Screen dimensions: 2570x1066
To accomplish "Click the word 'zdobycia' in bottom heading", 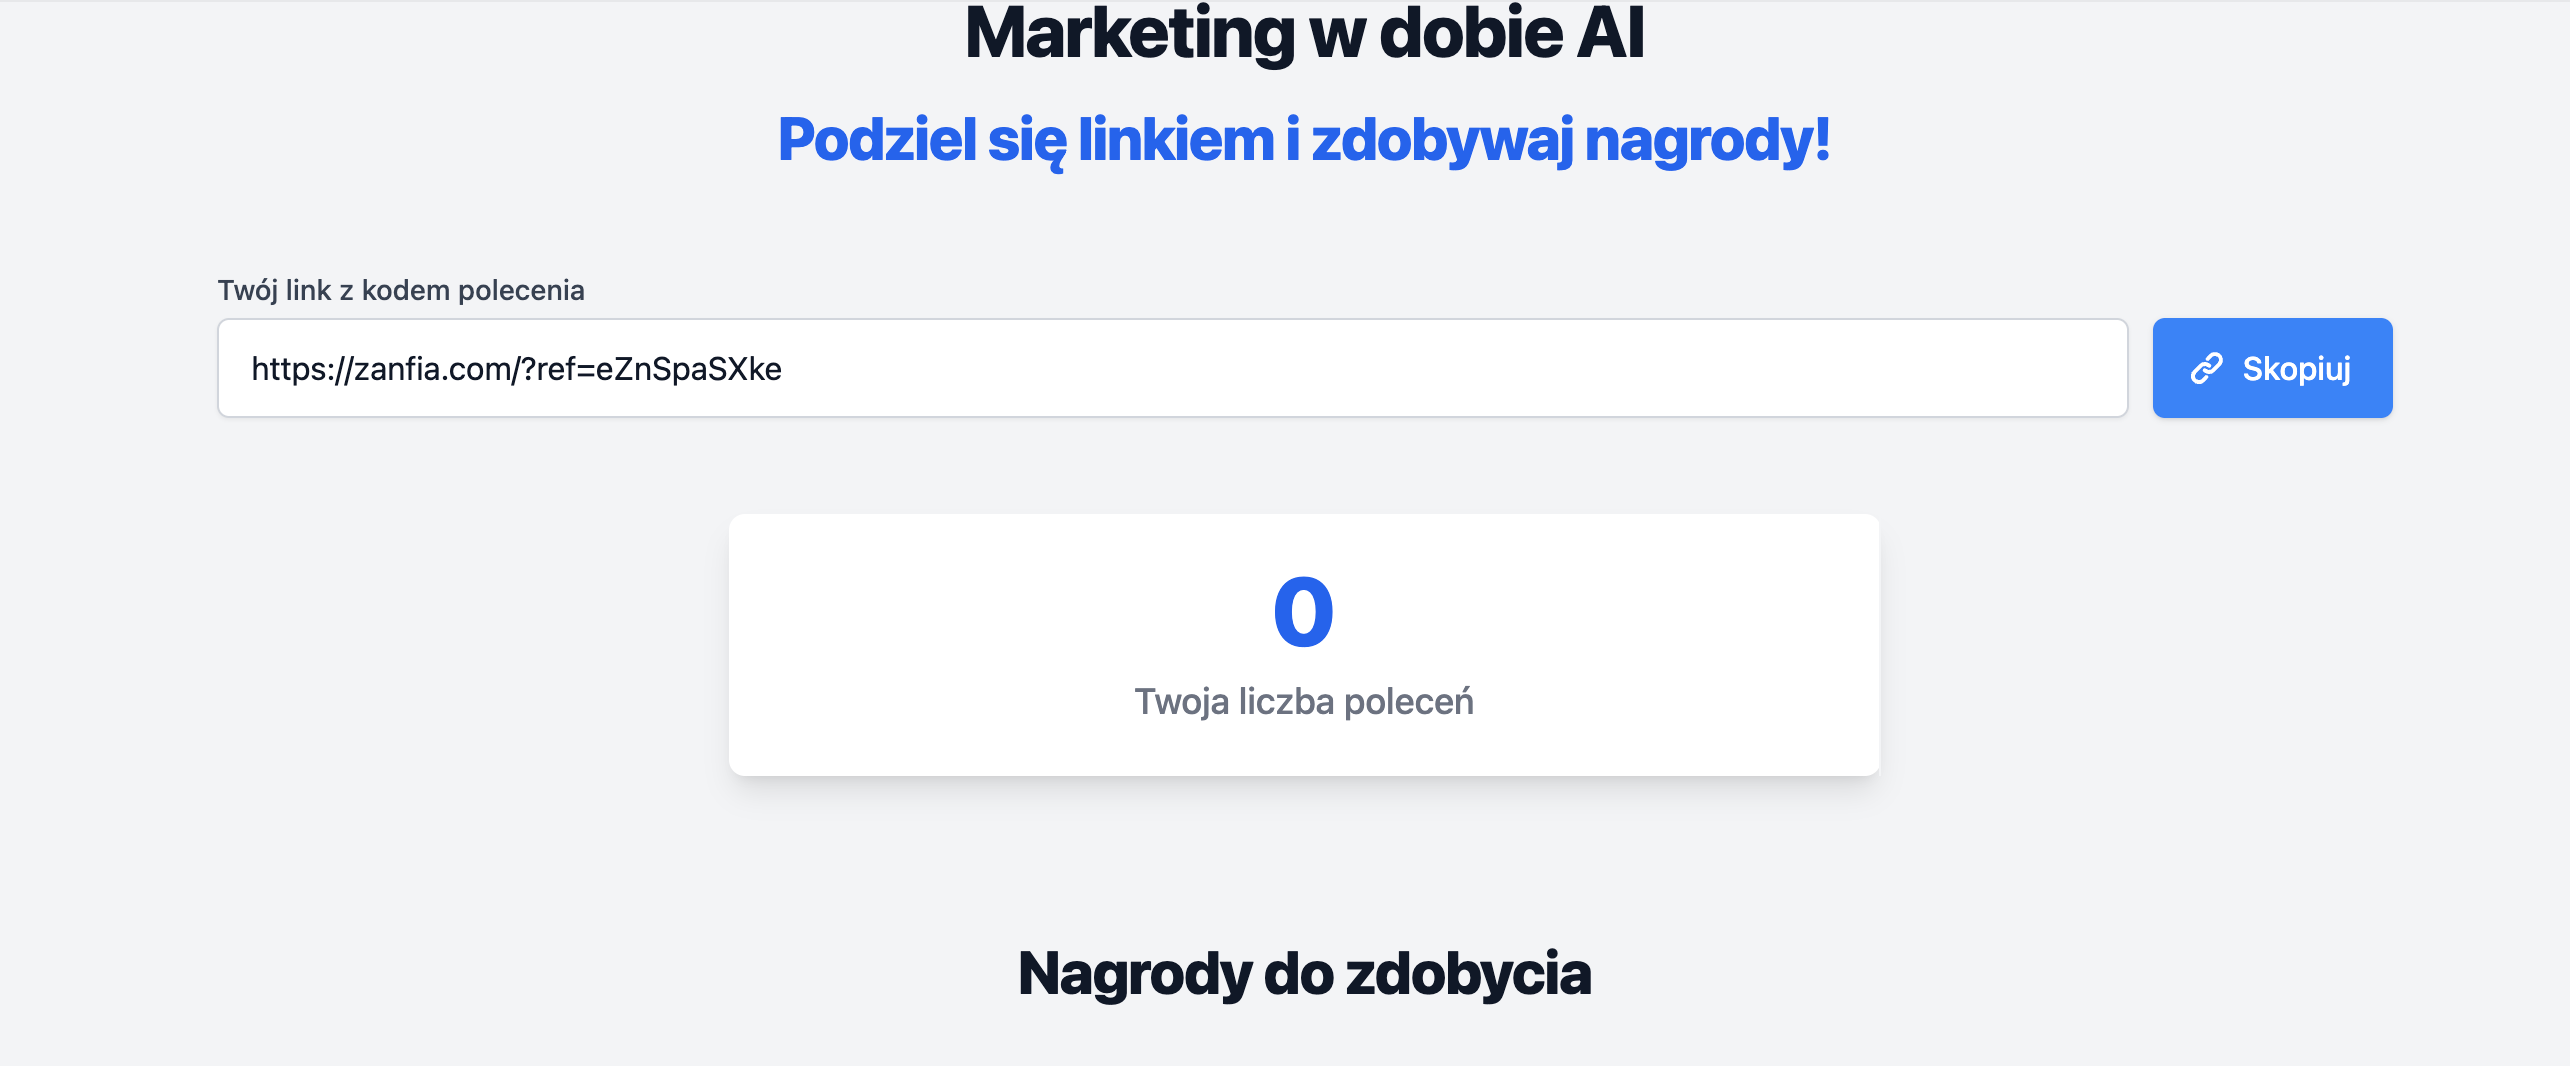I will (1468, 973).
